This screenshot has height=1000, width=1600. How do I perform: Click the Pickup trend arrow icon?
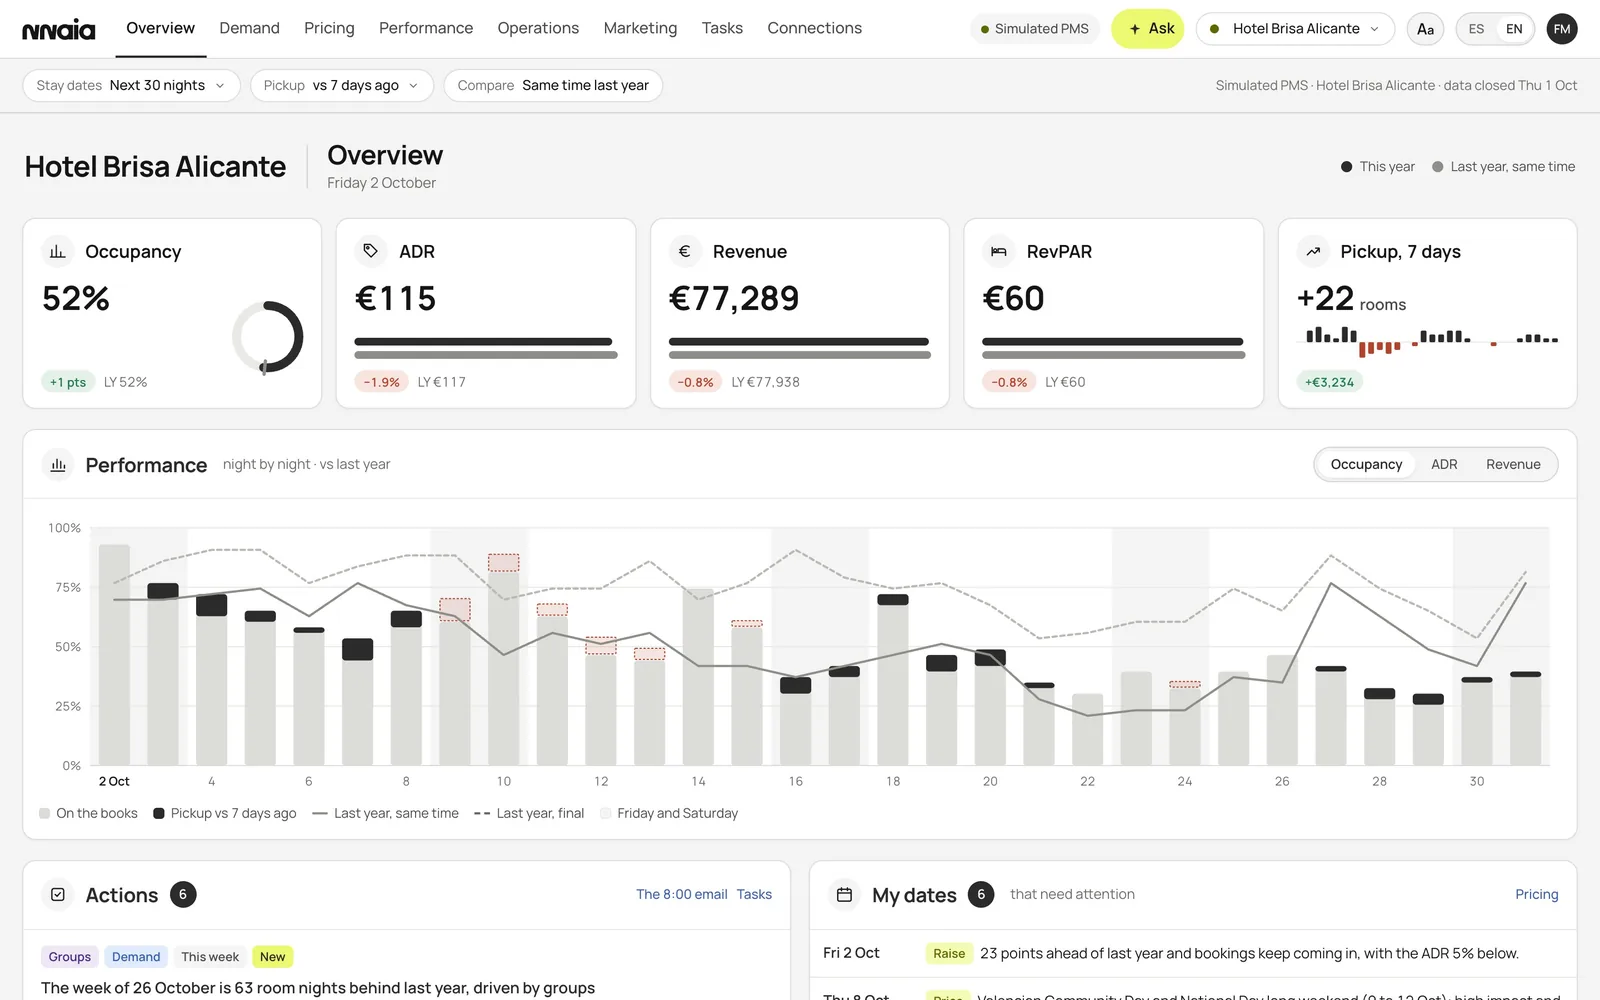[x=1313, y=251]
